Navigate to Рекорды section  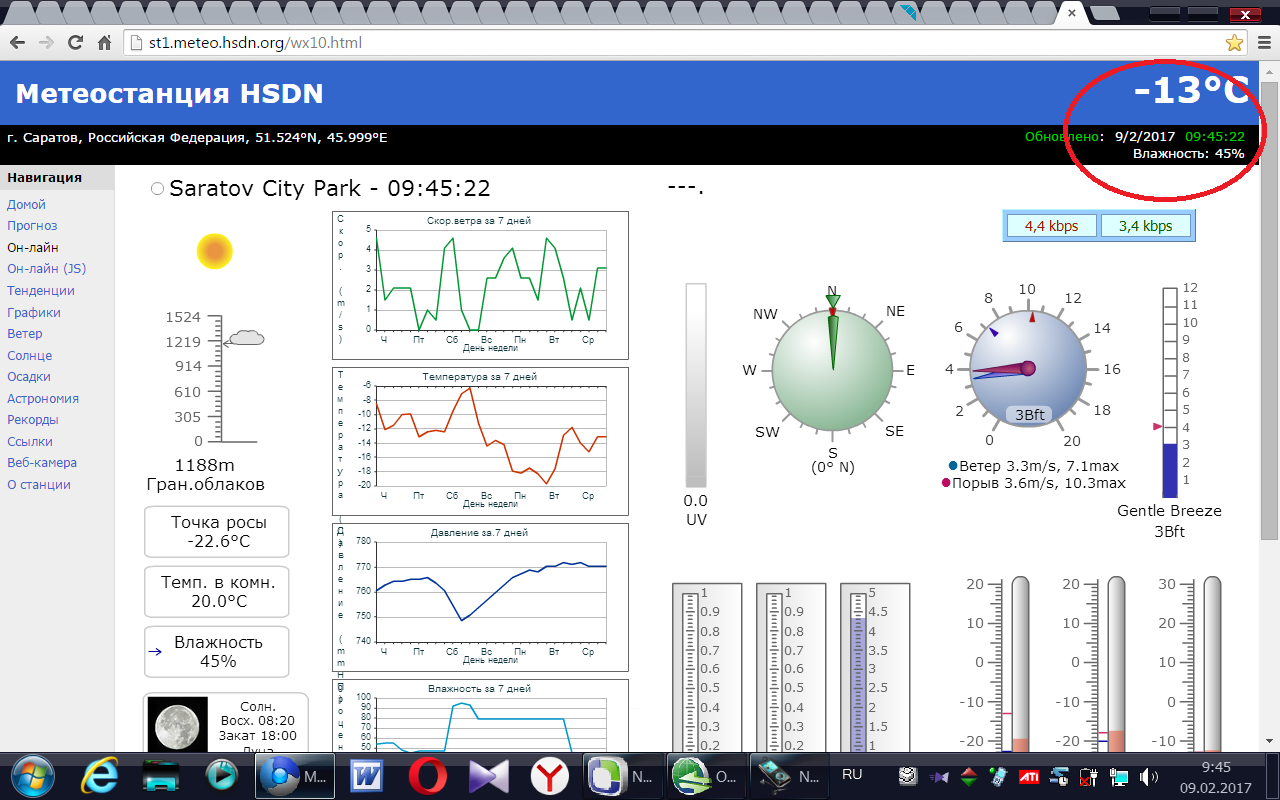33,420
